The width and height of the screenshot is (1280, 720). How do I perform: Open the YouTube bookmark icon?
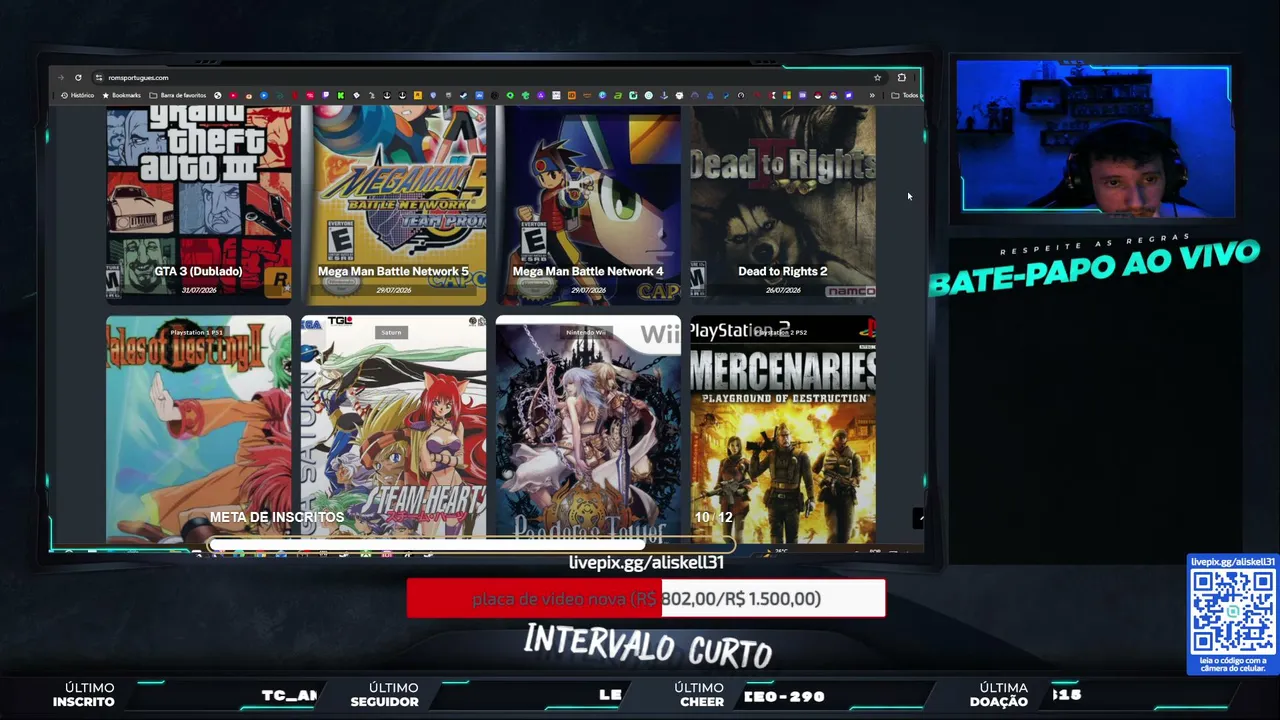[x=233, y=96]
